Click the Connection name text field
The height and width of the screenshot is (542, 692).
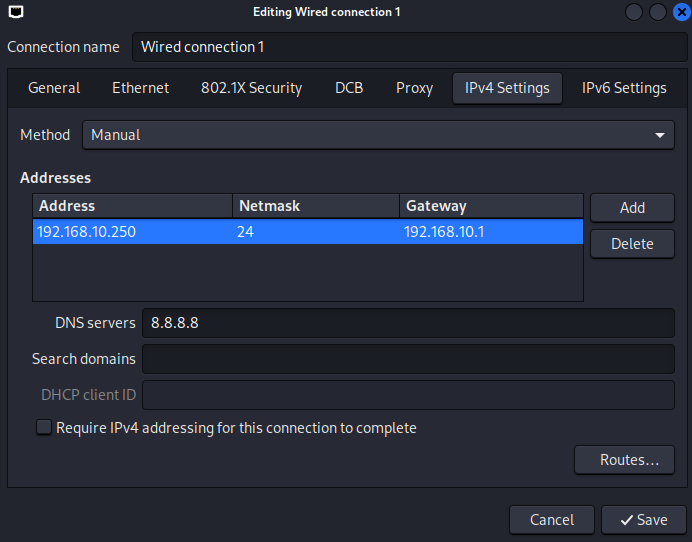click(x=408, y=47)
